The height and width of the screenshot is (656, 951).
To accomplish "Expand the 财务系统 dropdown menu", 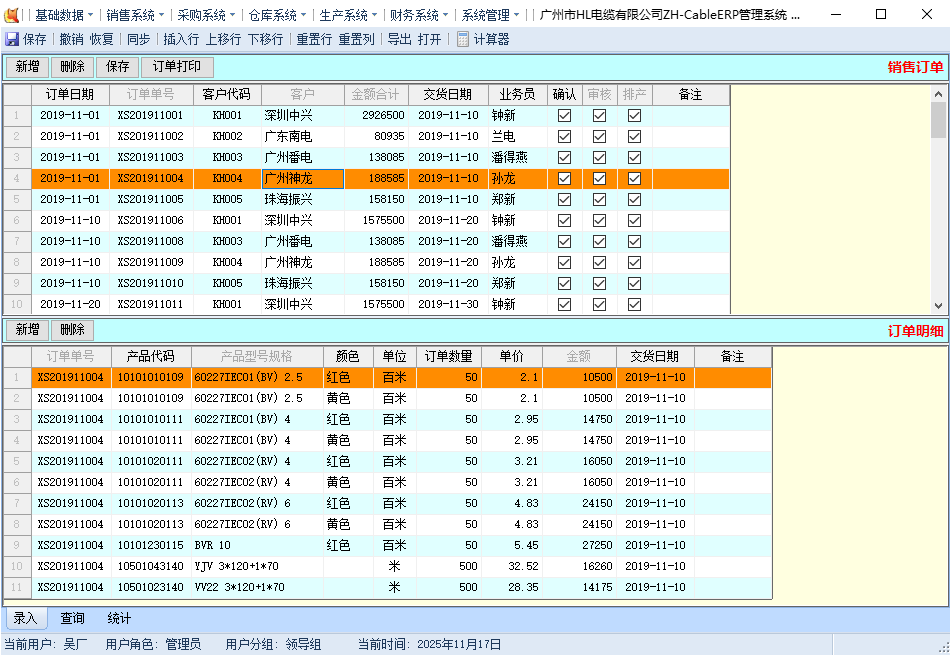I will coord(419,15).
